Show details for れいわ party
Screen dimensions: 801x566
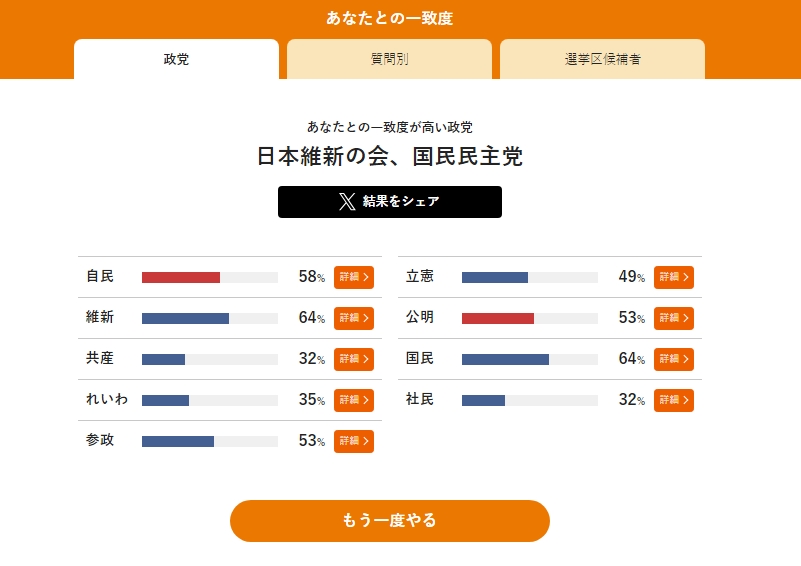pos(353,400)
